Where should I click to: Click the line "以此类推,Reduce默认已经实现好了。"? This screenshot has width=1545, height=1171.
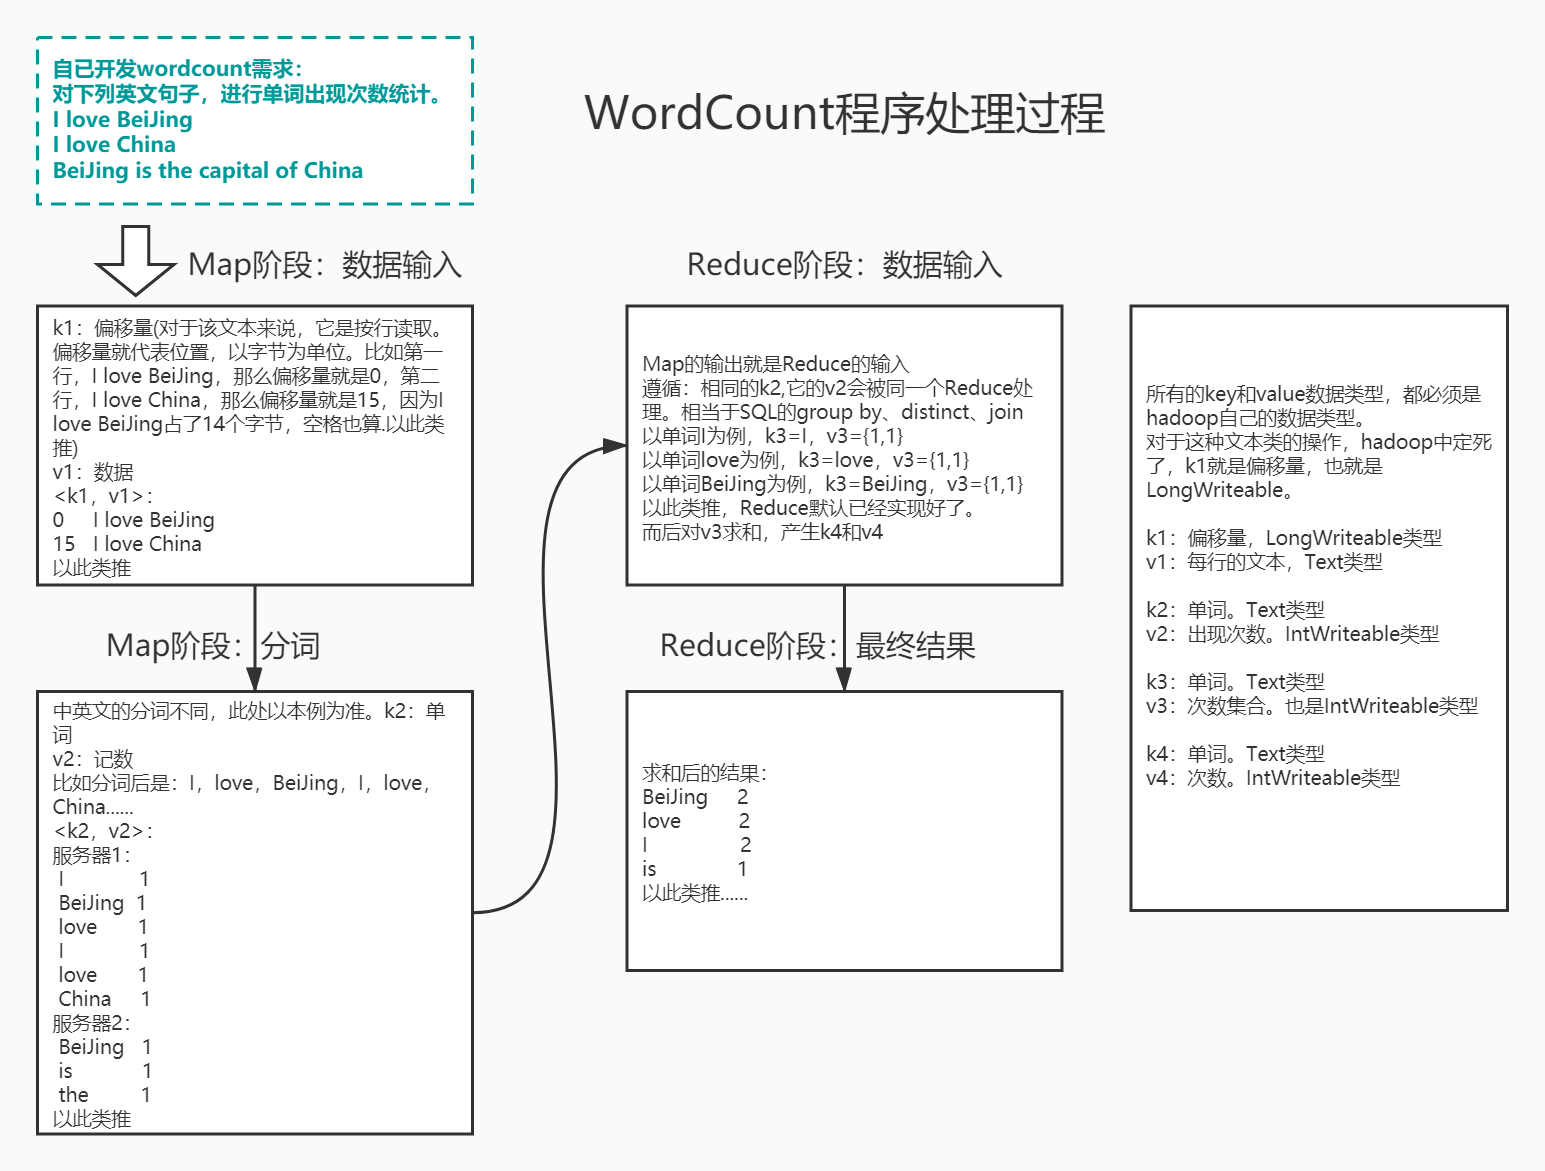point(810,508)
